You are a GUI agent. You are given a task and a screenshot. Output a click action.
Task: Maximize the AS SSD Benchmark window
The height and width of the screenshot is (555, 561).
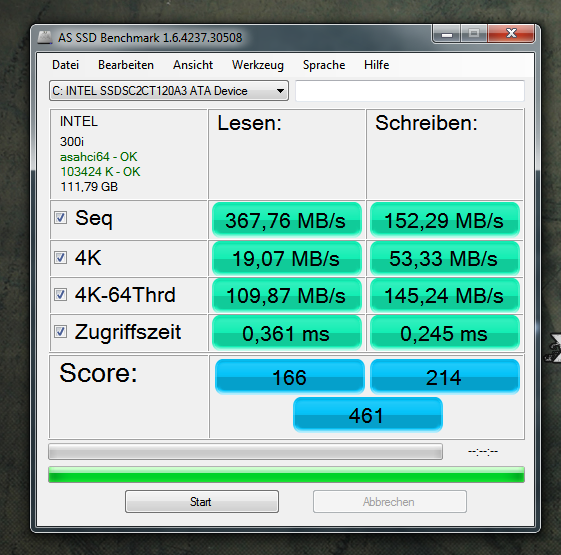pyautogui.click(x=474, y=34)
